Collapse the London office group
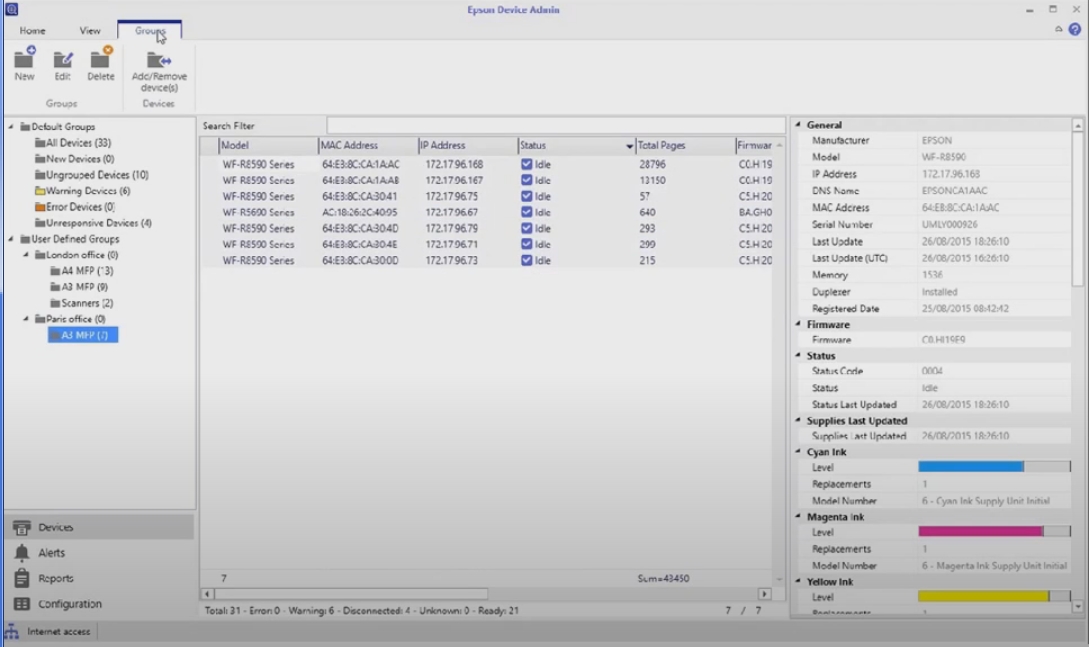This screenshot has width=1089, height=647. coord(27,255)
